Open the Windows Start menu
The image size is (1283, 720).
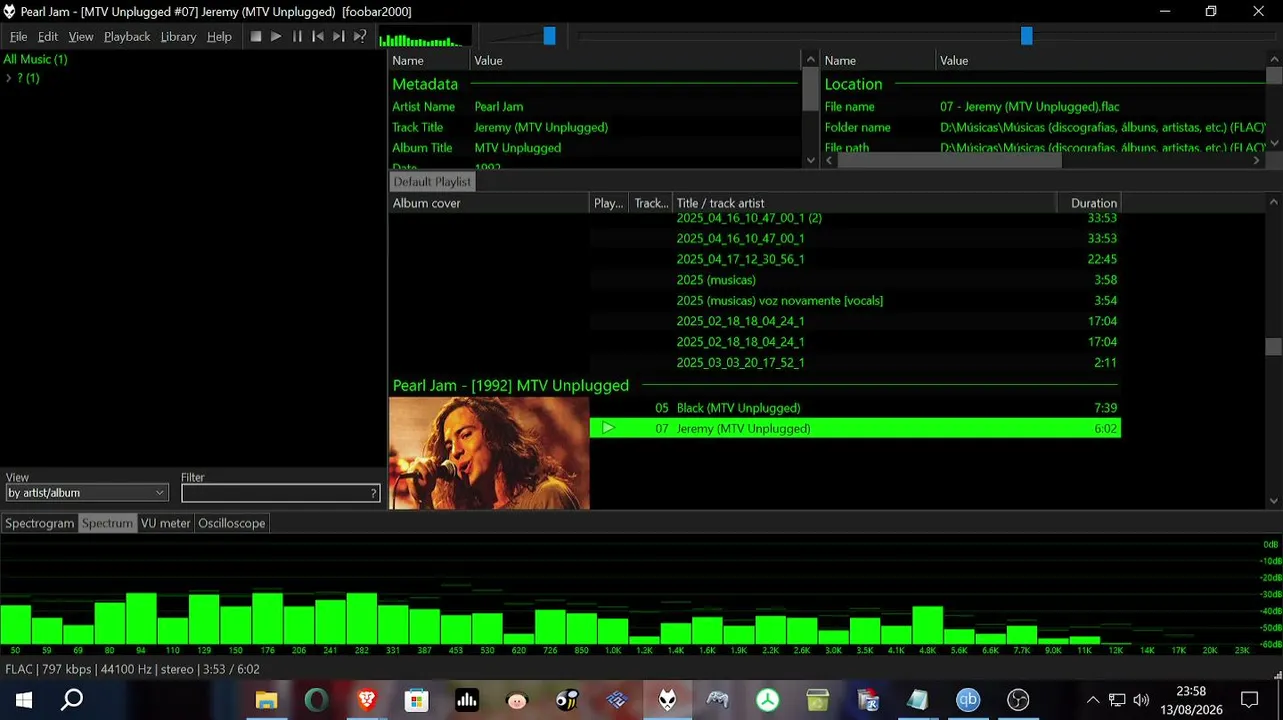click(x=23, y=700)
